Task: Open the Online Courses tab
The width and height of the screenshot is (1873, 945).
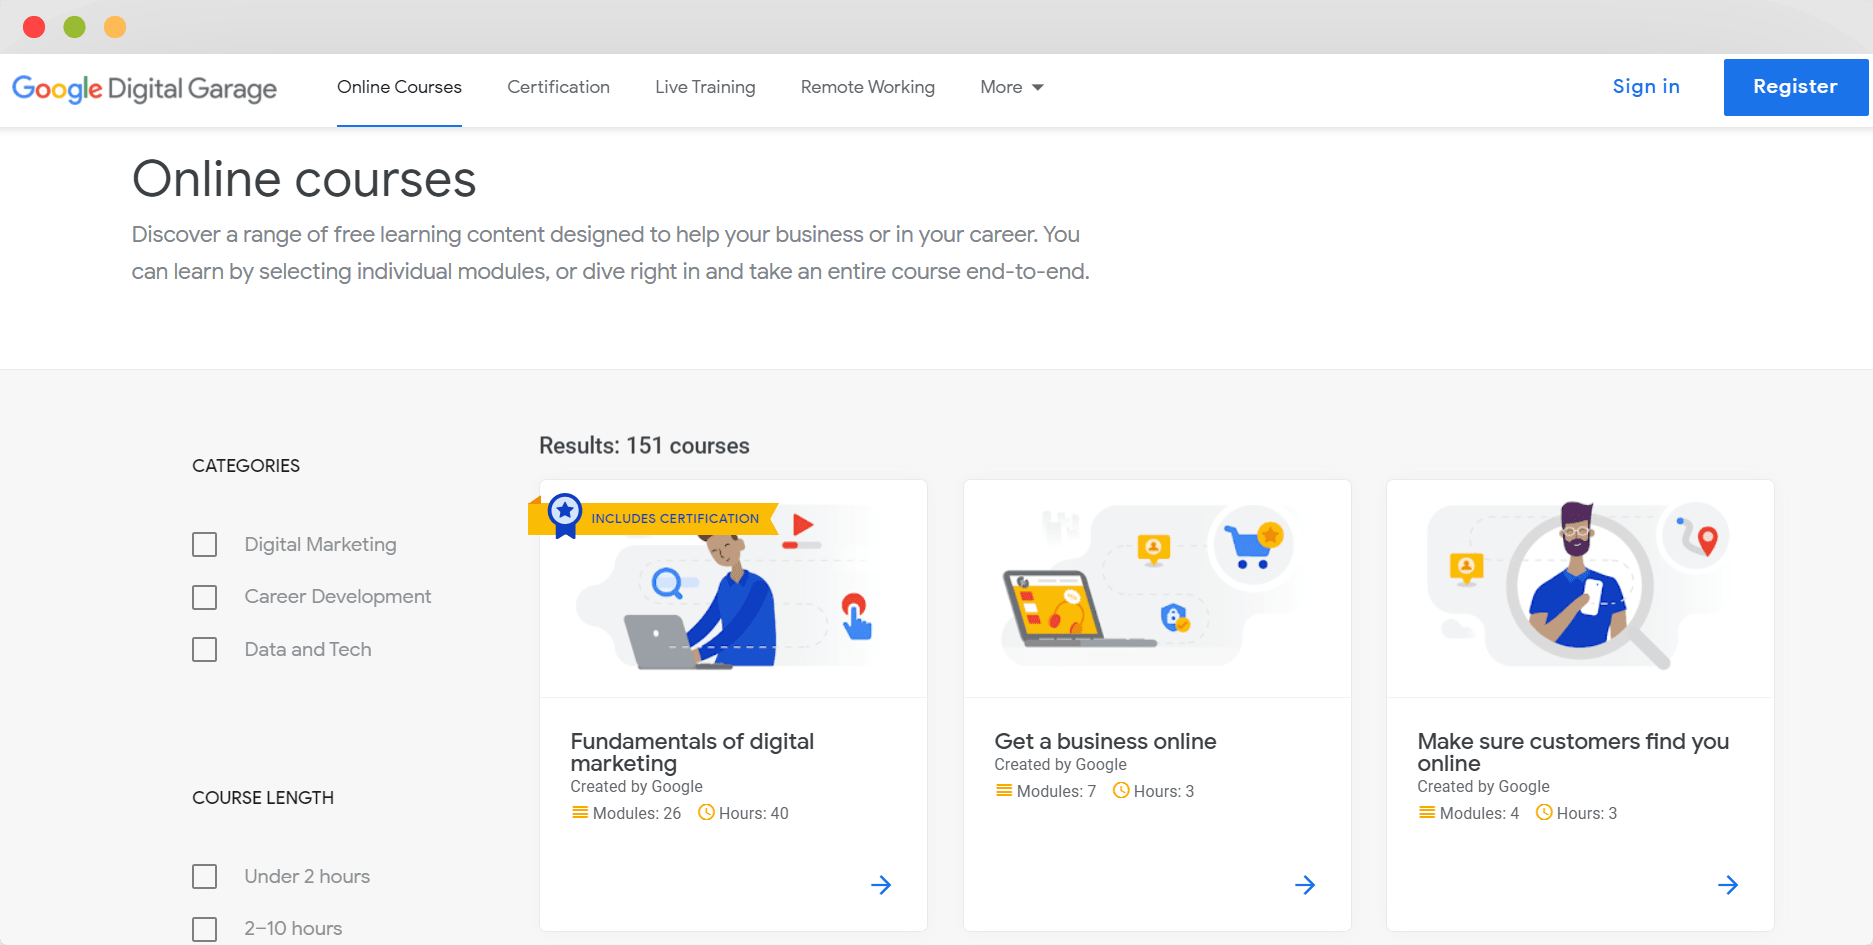Action: tap(399, 88)
